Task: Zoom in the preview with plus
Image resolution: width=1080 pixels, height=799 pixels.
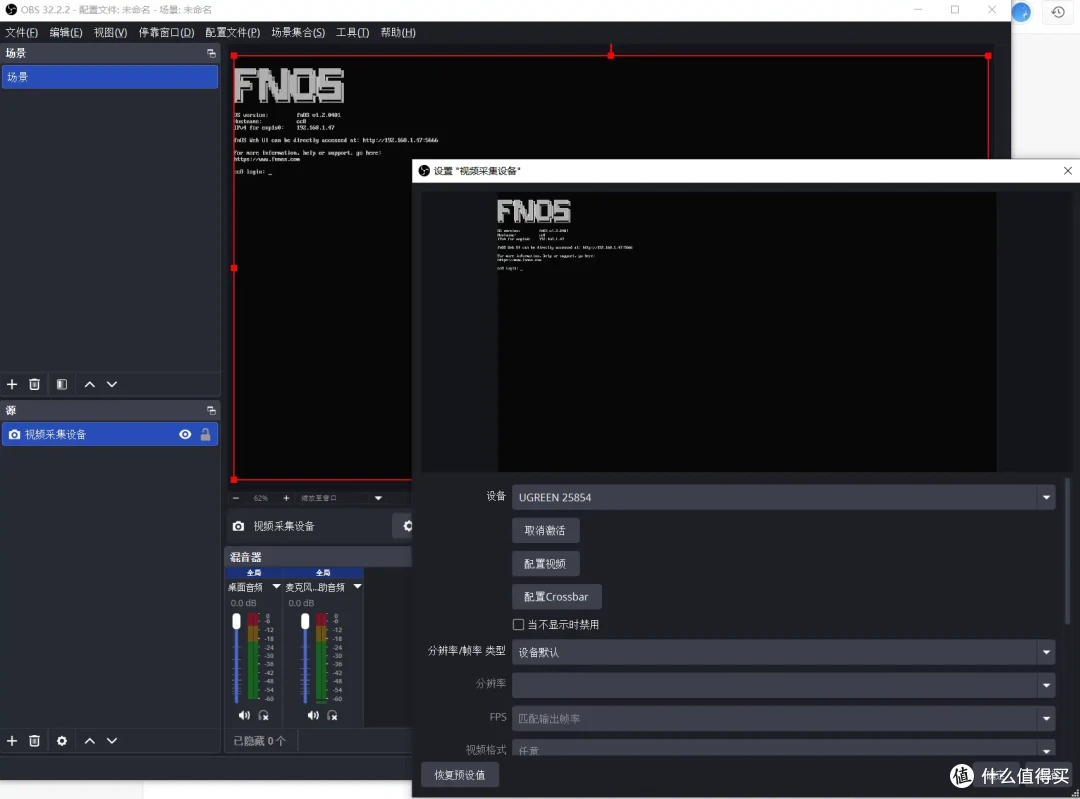Action: coord(287,498)
